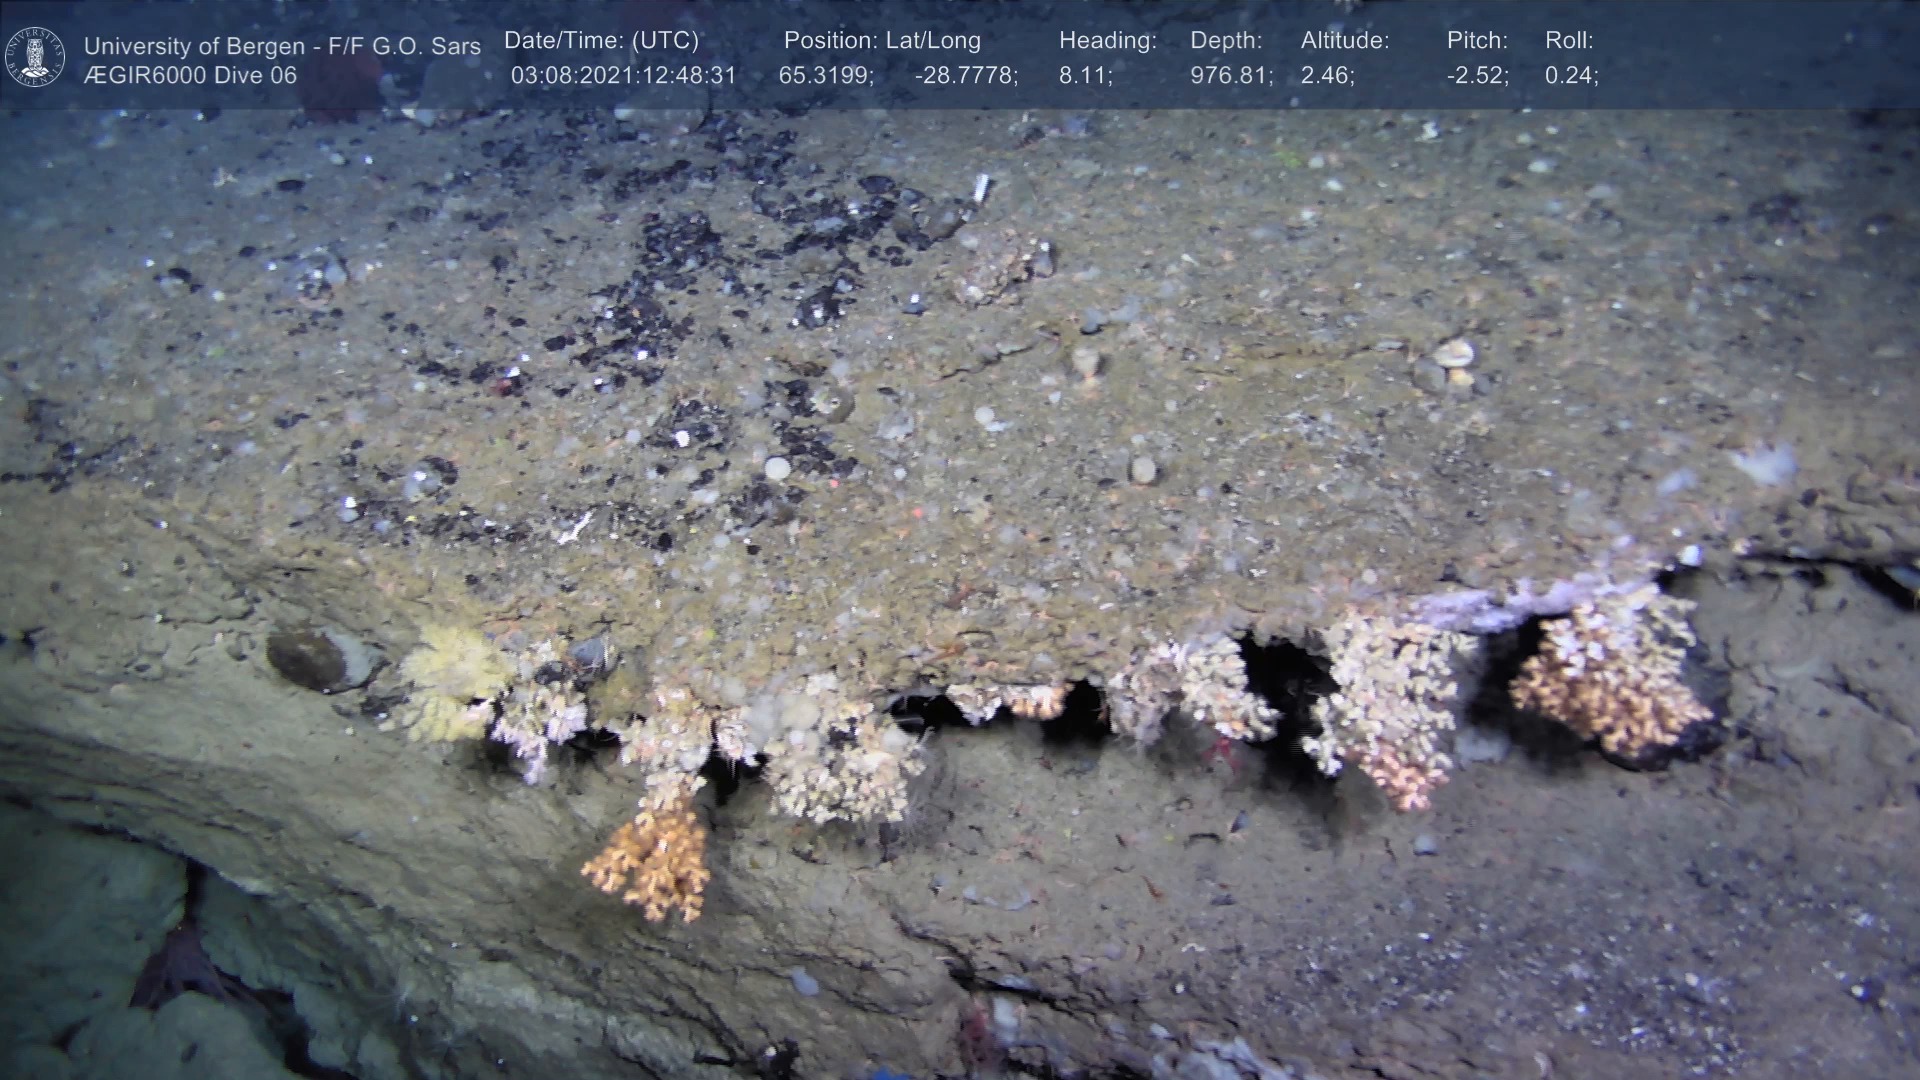Viewport: 1920px width, 1080px height.
Task: Select the timestamp 03:08:2021:12:48:31
Action: [623, 76]
